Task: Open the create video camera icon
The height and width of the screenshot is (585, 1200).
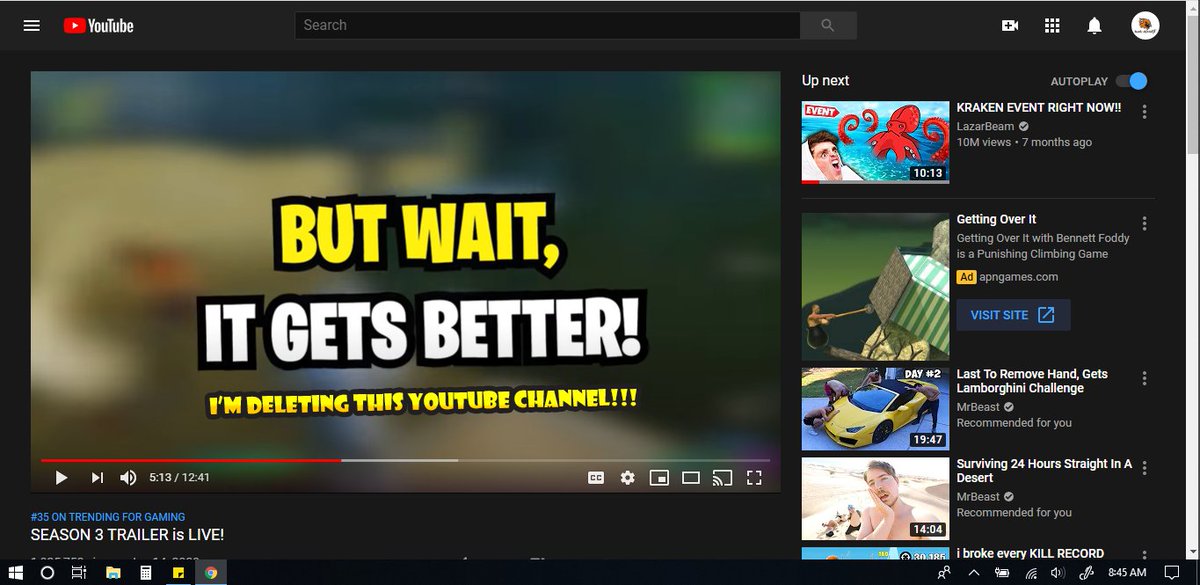Action: coord(1010,26)
